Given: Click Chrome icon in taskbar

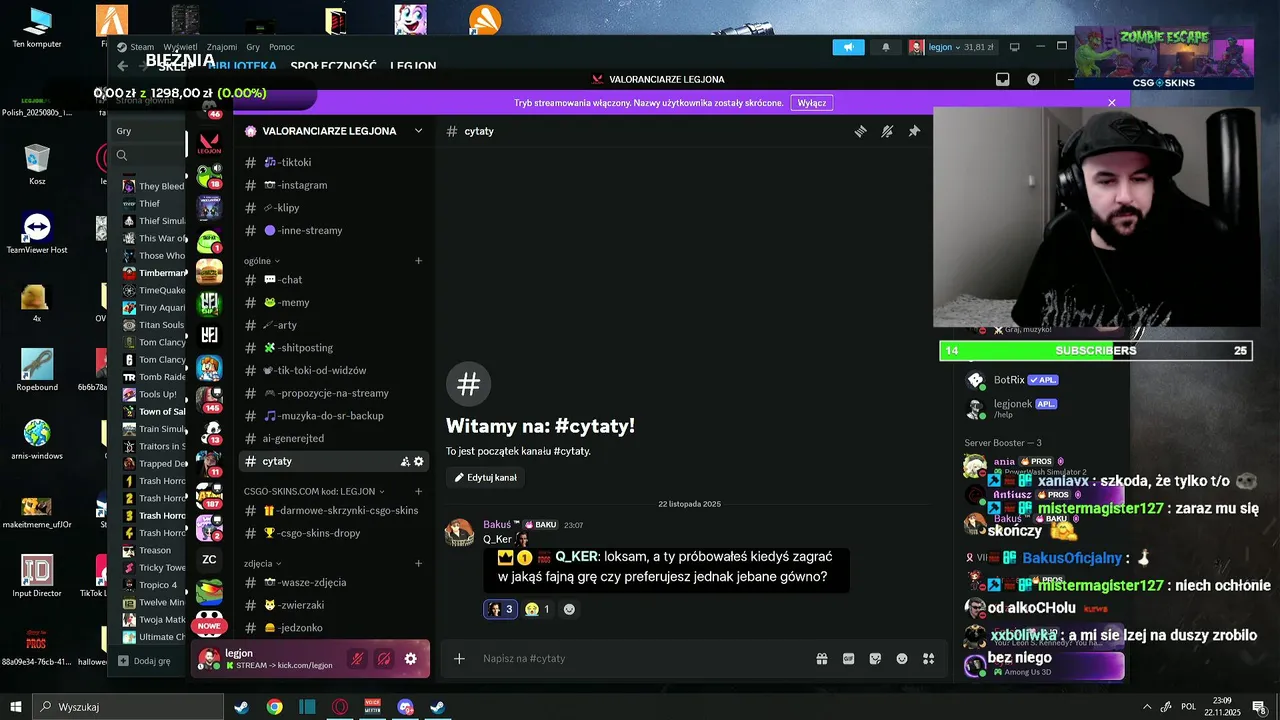Looking at the screenshot, I should tap(274, 707).
